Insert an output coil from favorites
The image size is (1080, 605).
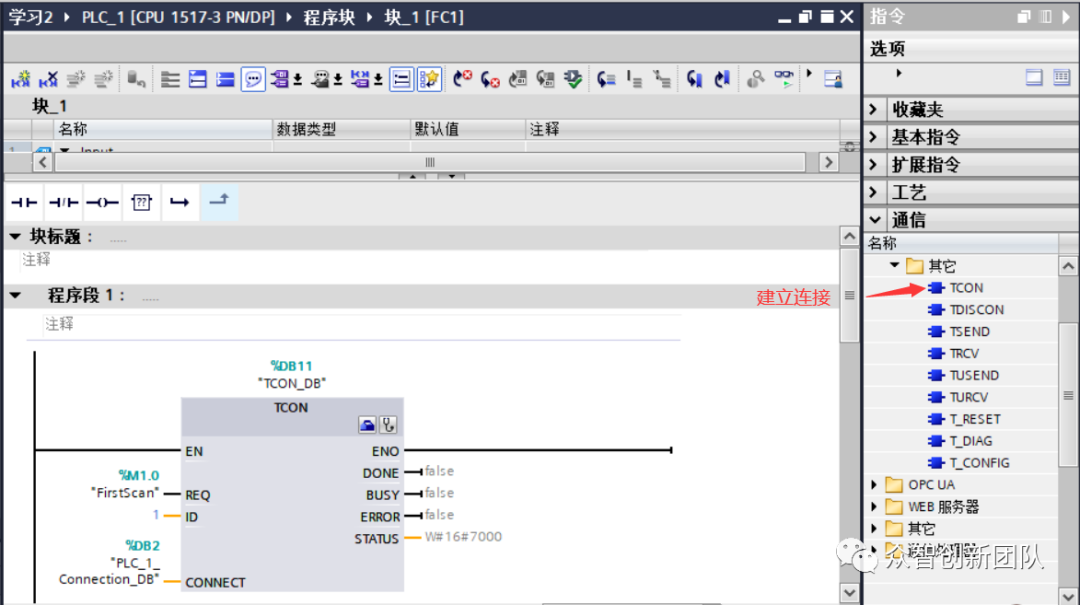[103, 202]
